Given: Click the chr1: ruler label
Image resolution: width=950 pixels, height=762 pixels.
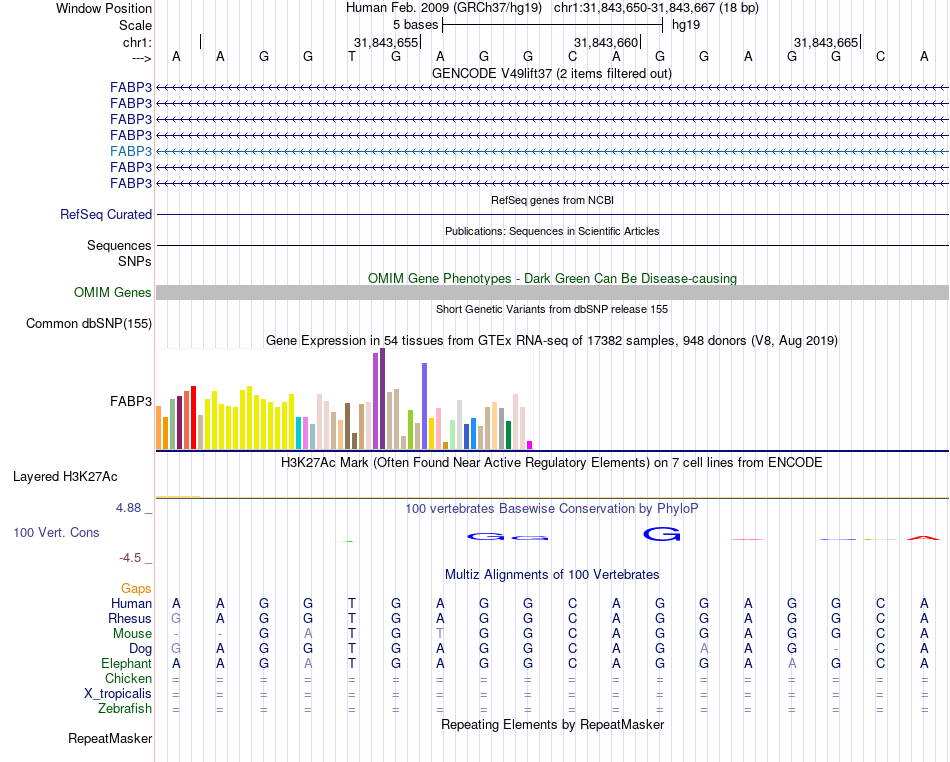Looking at the screenshot, I should click(138, 42).
